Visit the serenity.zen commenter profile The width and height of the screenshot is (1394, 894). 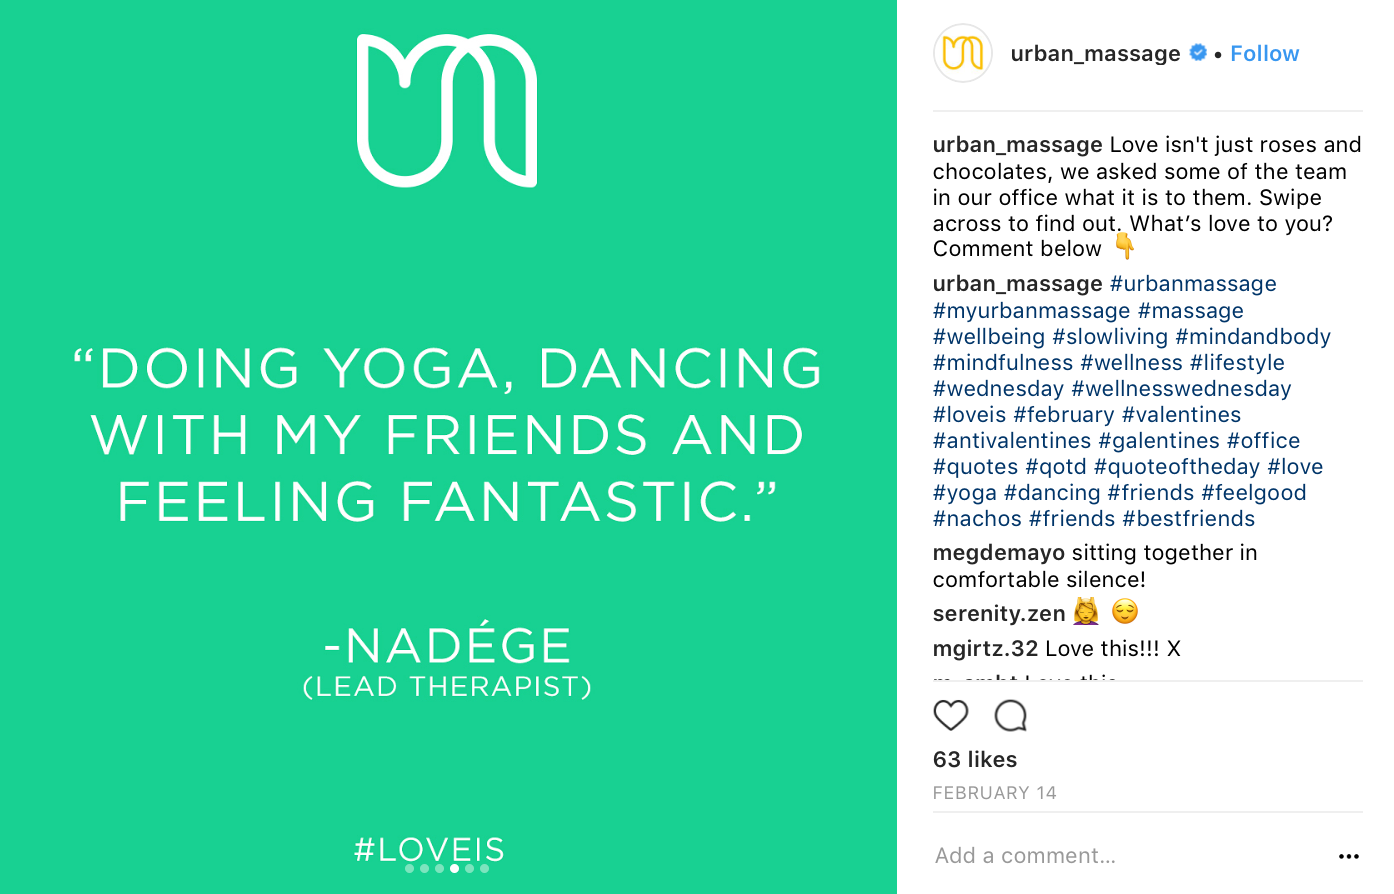pyautogui.click(x=998, y=613)
